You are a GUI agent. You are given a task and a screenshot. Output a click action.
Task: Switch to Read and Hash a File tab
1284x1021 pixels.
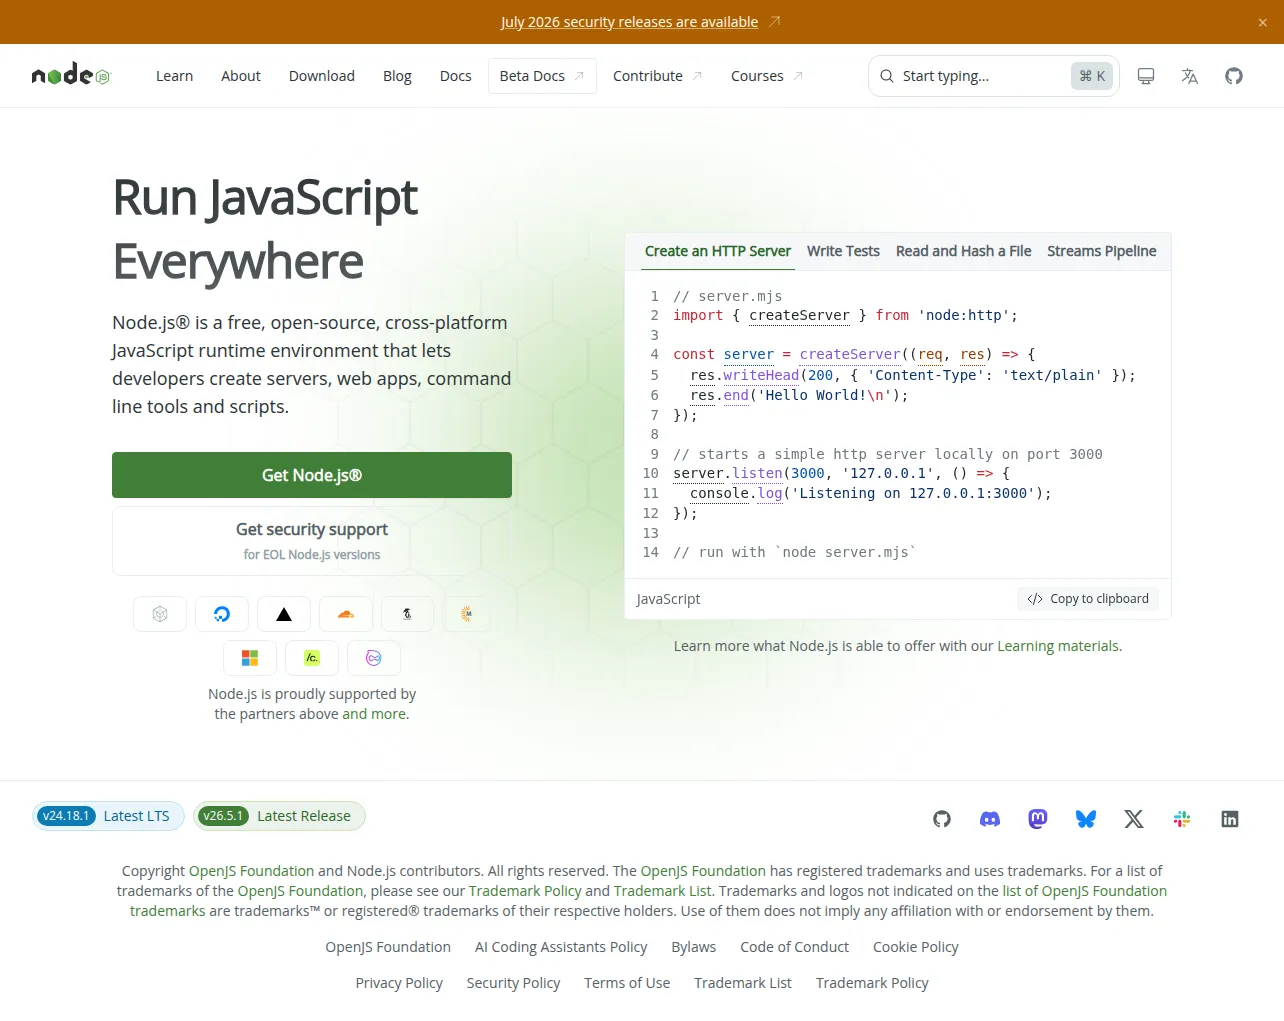(963, 251)
